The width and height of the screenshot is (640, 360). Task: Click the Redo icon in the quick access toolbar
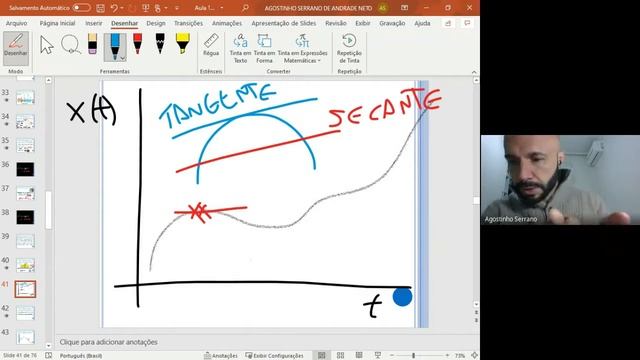132,8
